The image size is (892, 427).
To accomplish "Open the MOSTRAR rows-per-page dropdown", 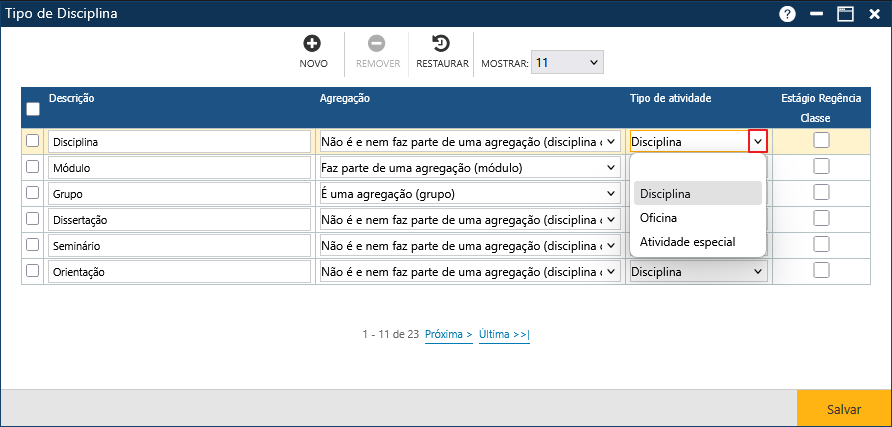I will point(567,63).
